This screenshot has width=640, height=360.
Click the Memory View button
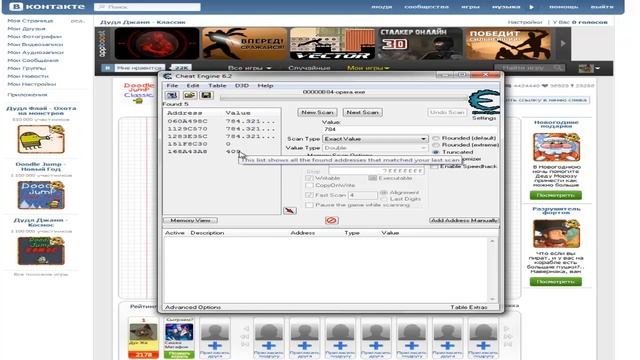click(190, 220)
